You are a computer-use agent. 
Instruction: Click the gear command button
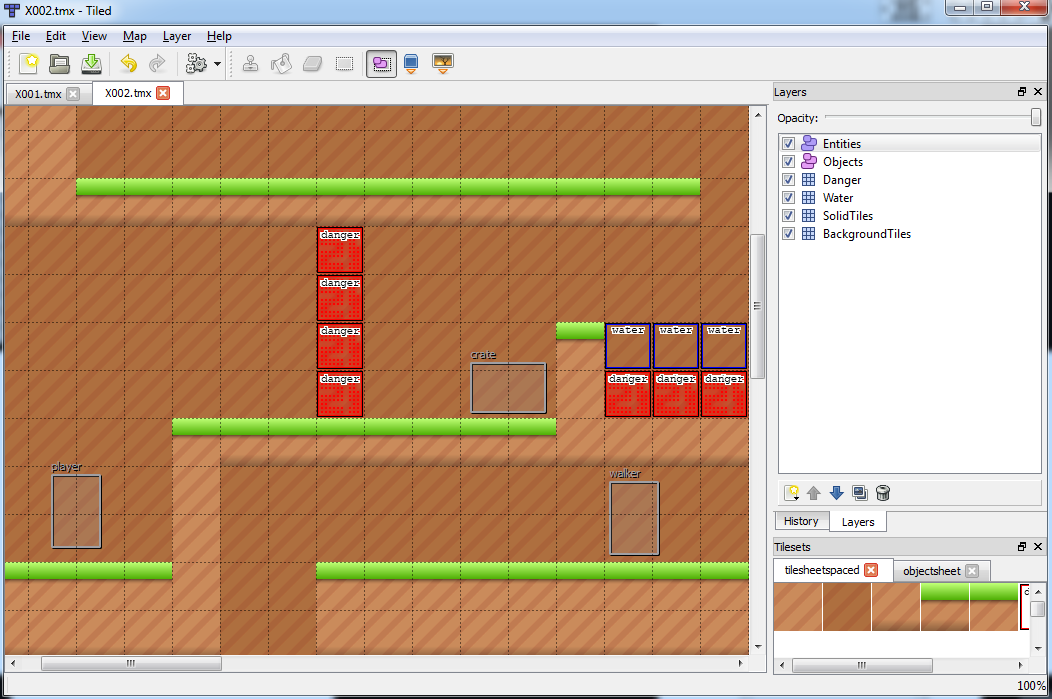(196, 64)
